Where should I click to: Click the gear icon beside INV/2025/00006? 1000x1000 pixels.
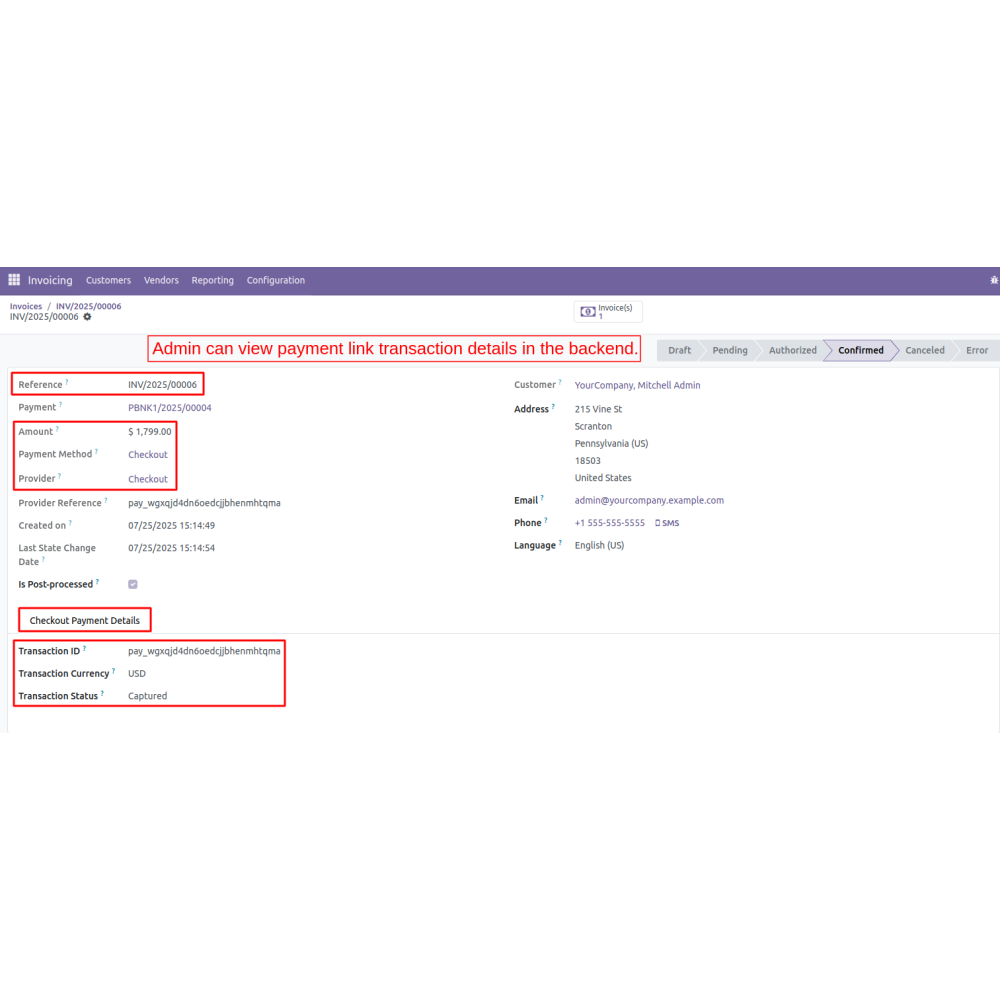coord(87,317)
